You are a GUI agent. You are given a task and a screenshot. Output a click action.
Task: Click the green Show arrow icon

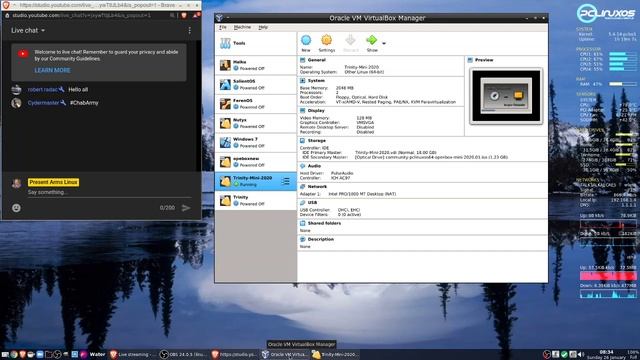tap(371, 40)
